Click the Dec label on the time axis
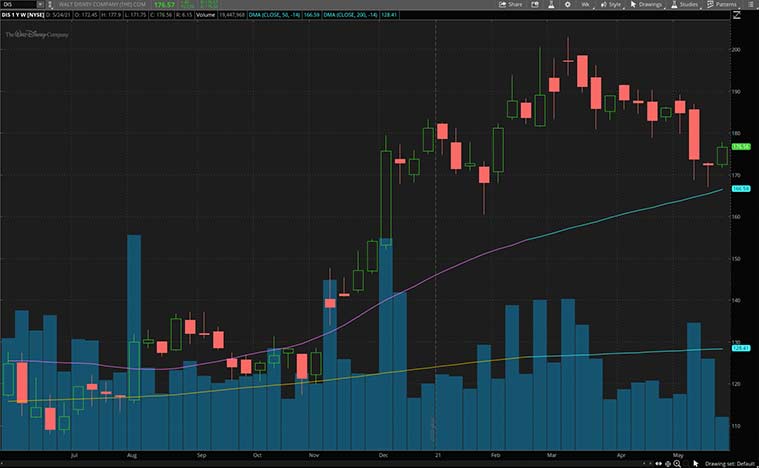The image size is (759, 468). [383, 455]
